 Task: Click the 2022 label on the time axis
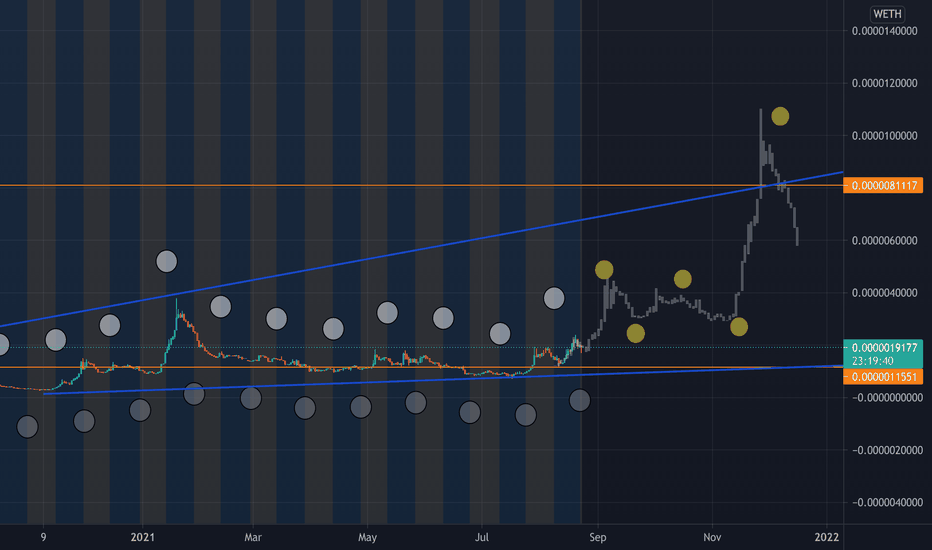click(x=826, y=537)
